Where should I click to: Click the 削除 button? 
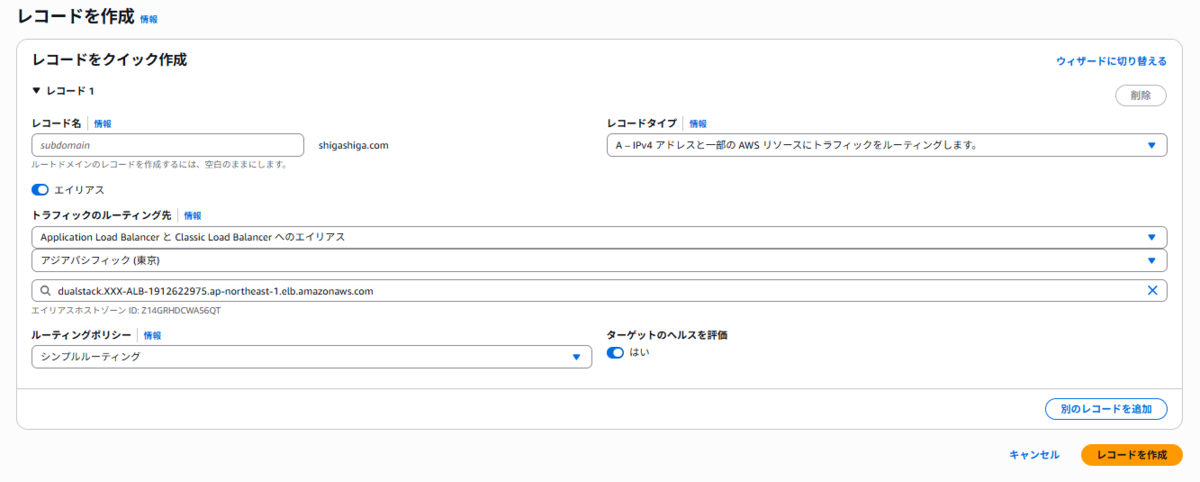[1140, 96]
